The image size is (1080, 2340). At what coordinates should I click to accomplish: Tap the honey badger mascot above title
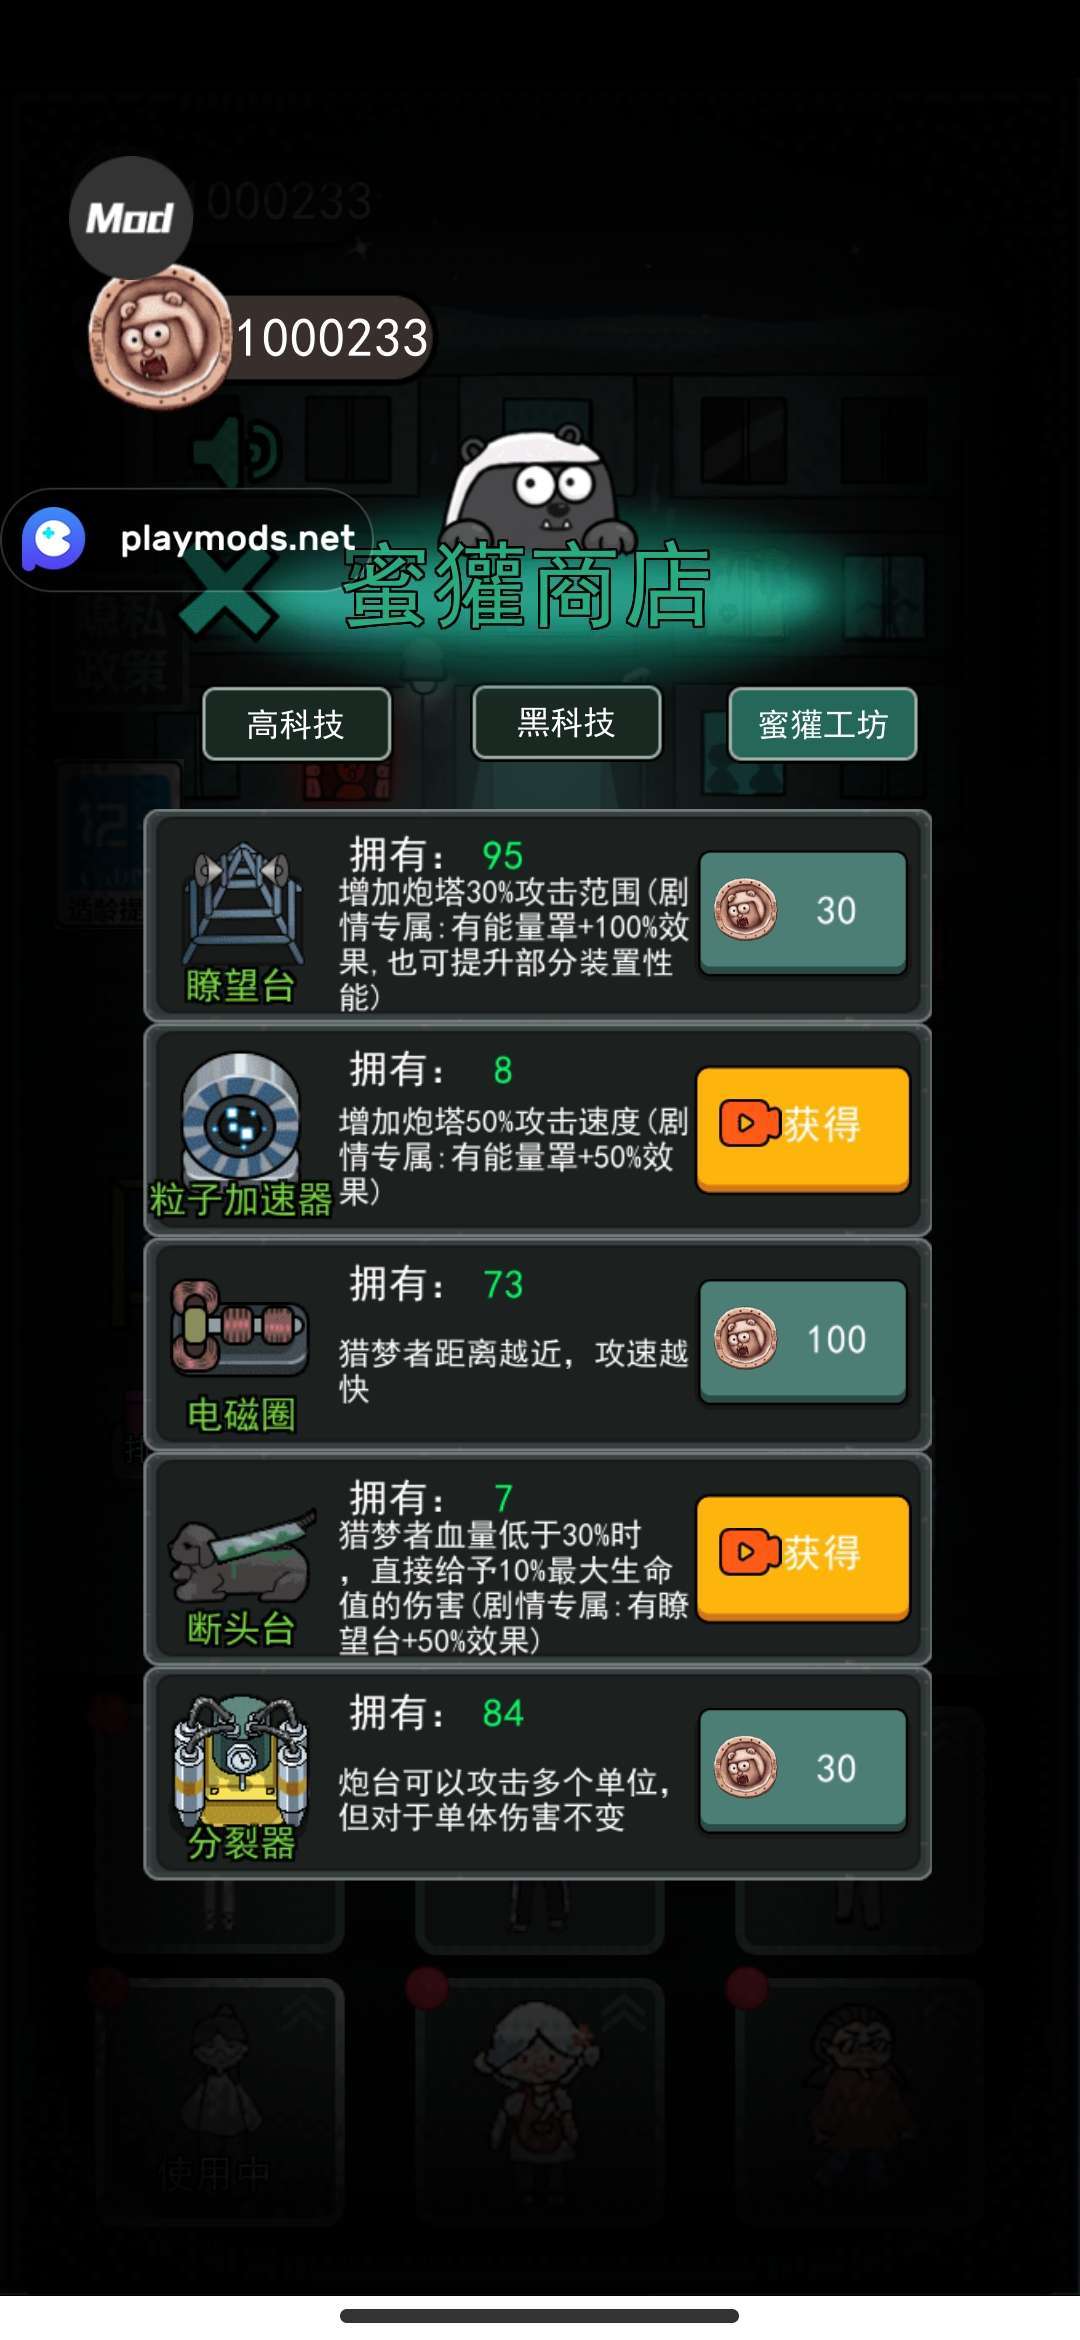coord(541,485)
